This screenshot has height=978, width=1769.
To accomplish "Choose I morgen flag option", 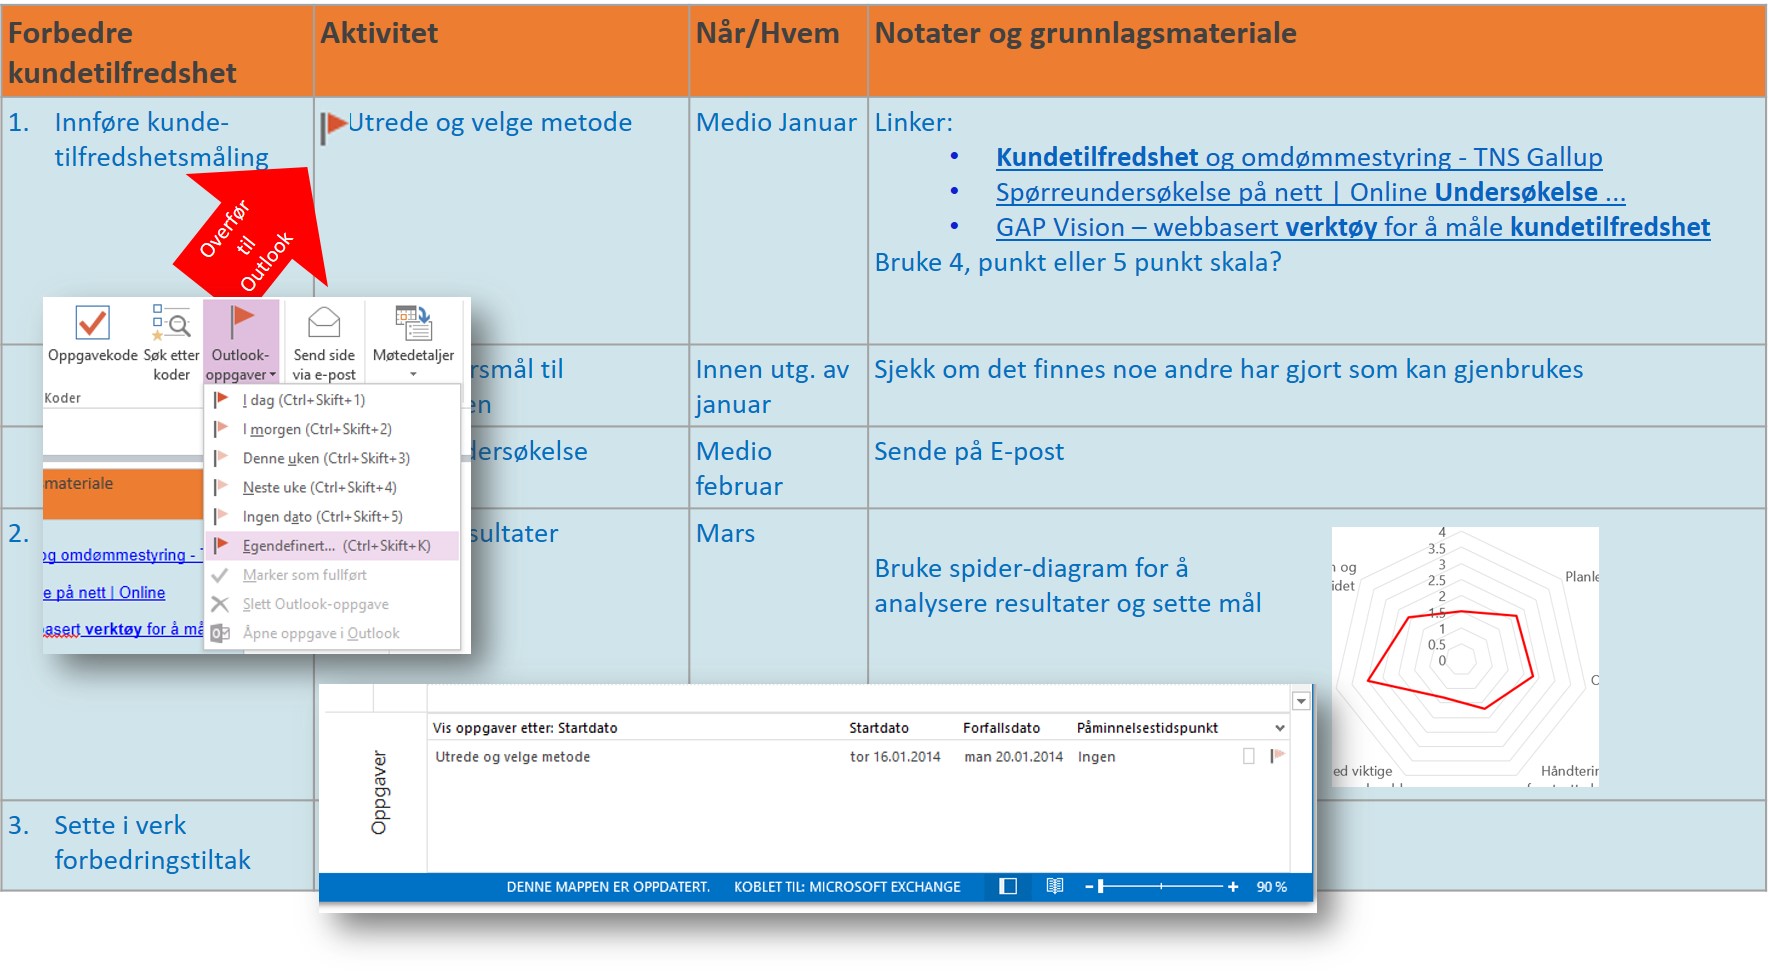I will click(333, 429).
